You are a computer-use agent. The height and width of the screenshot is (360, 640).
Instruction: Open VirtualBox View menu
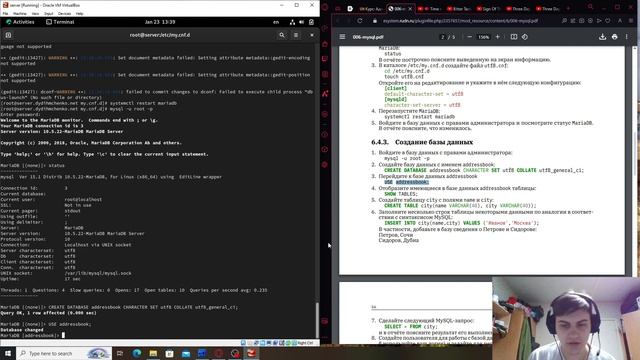[x=36, y=13]
